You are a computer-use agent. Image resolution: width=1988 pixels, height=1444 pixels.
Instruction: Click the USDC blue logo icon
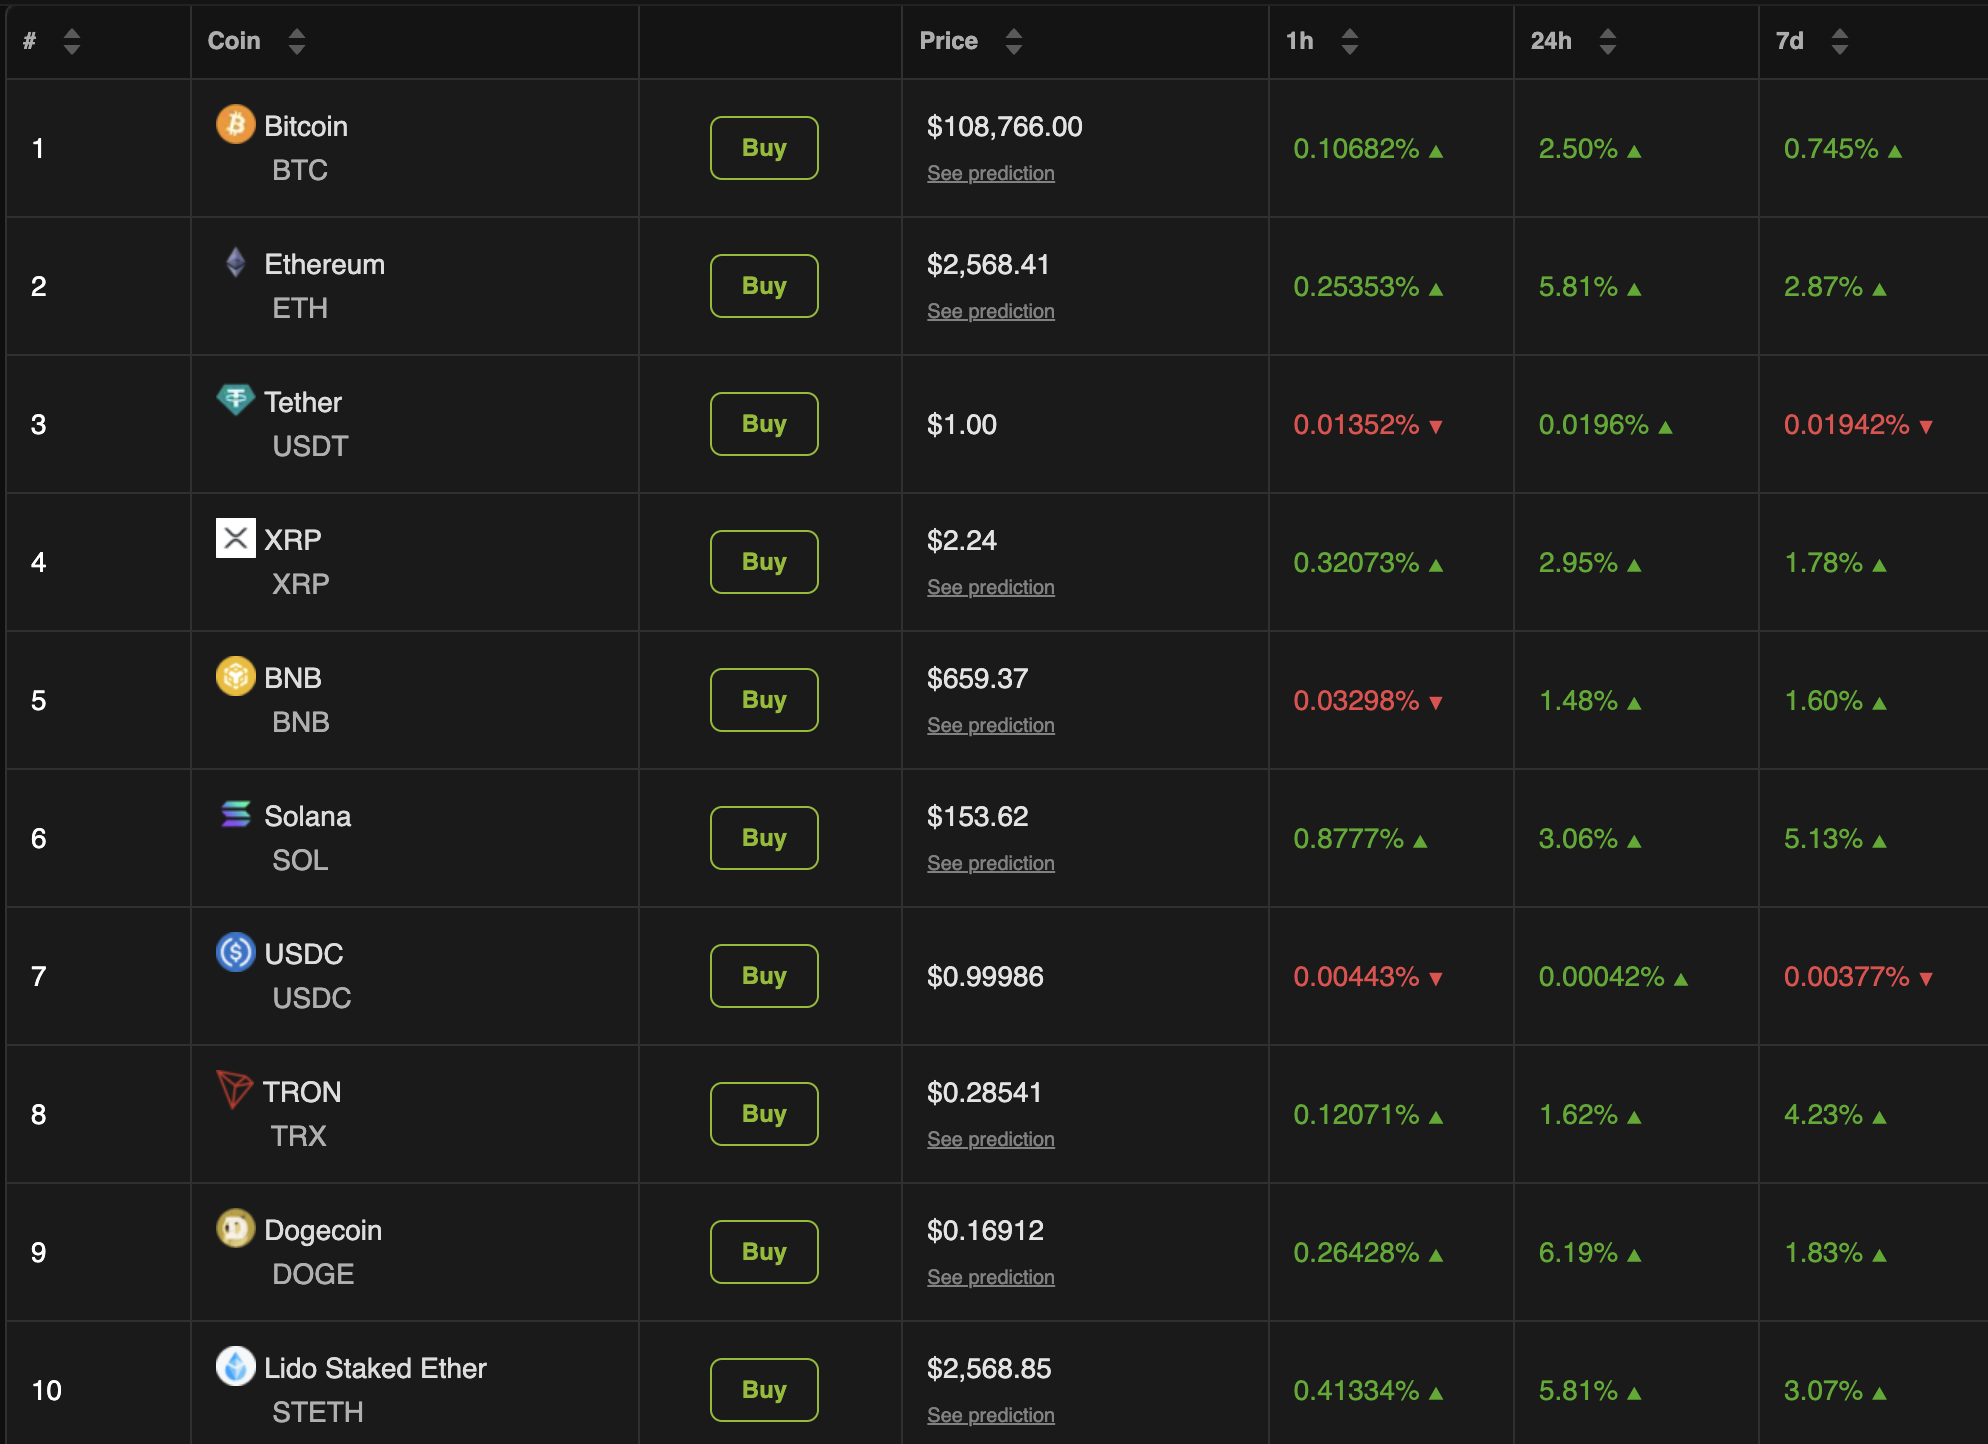[235, 952]
